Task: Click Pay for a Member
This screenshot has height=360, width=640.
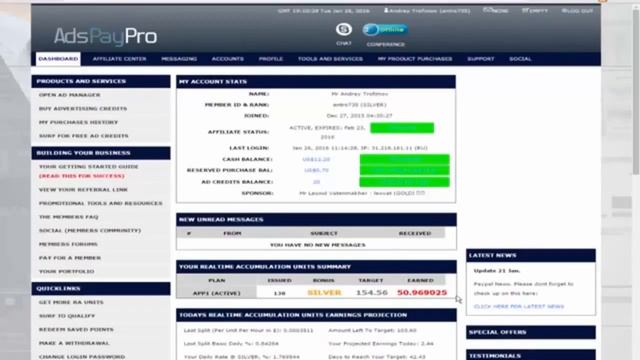Action: tap(70, 258)
